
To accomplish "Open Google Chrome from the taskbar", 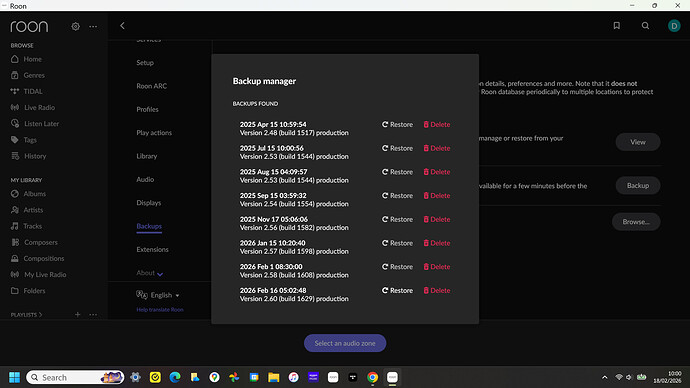I will click(x=372, y=377).
